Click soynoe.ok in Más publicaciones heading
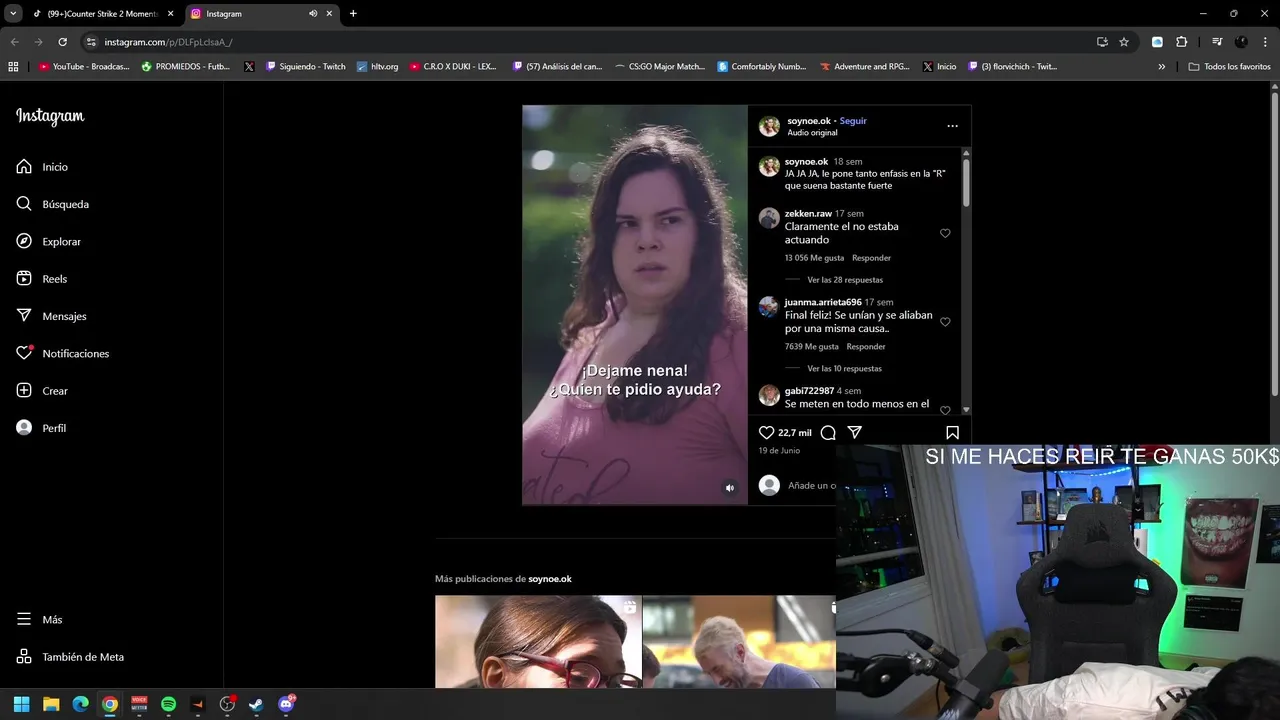The height and width of the screenshot is (720, 1280). coord(550,579)
